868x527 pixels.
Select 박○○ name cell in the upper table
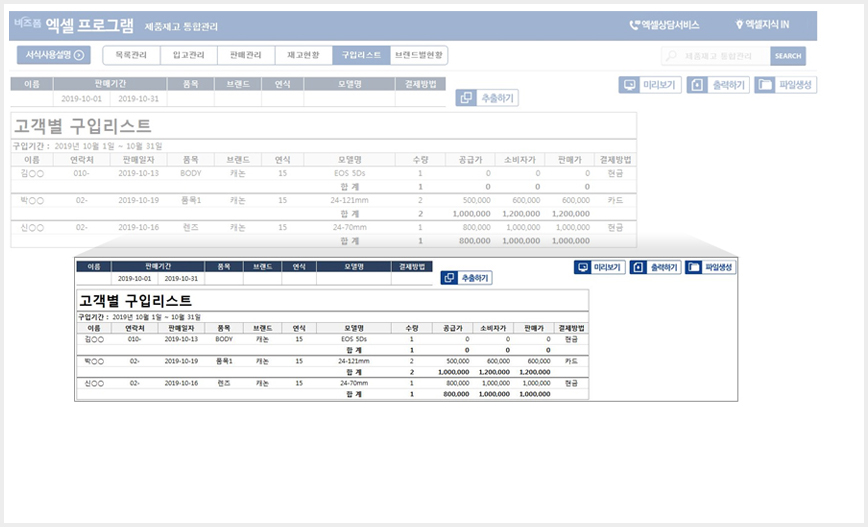[x=32, y=200]
